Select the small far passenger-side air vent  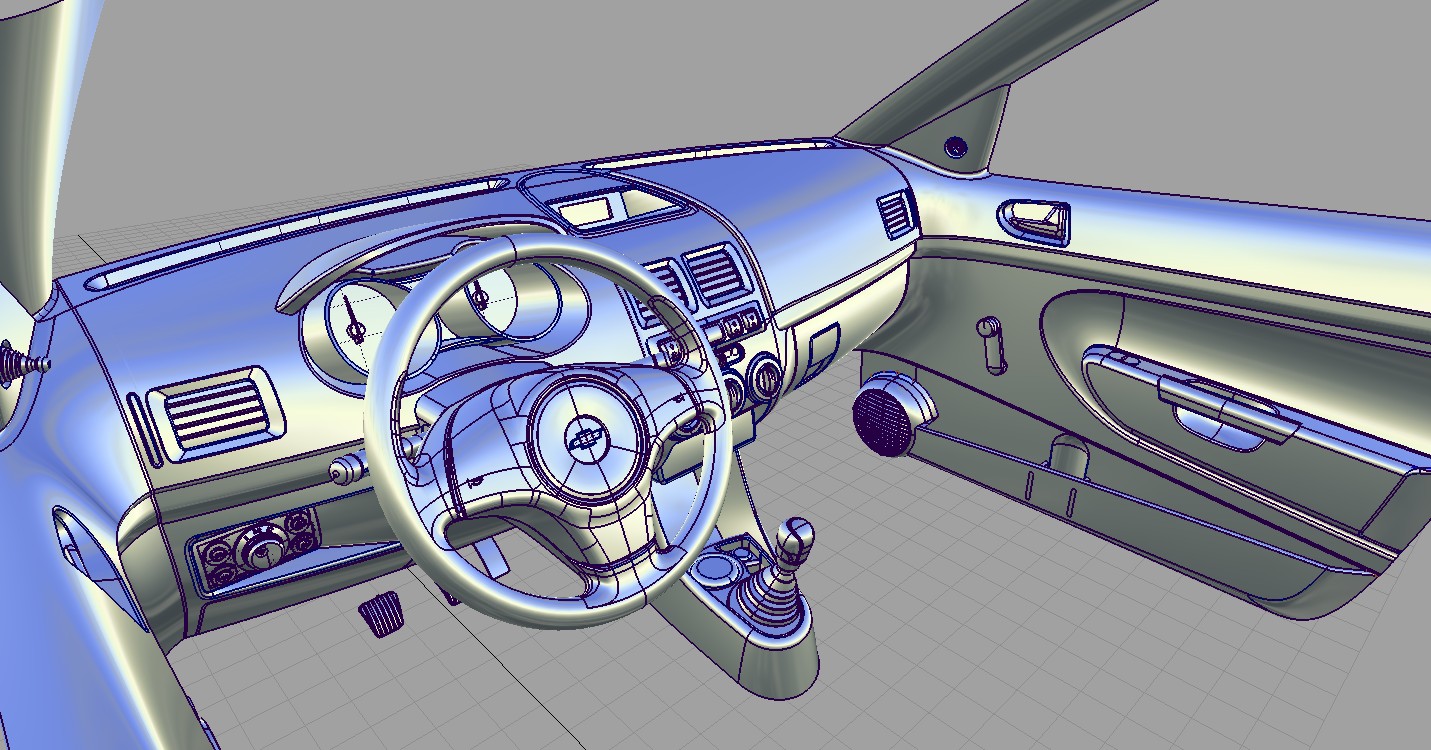pos(895,214)
